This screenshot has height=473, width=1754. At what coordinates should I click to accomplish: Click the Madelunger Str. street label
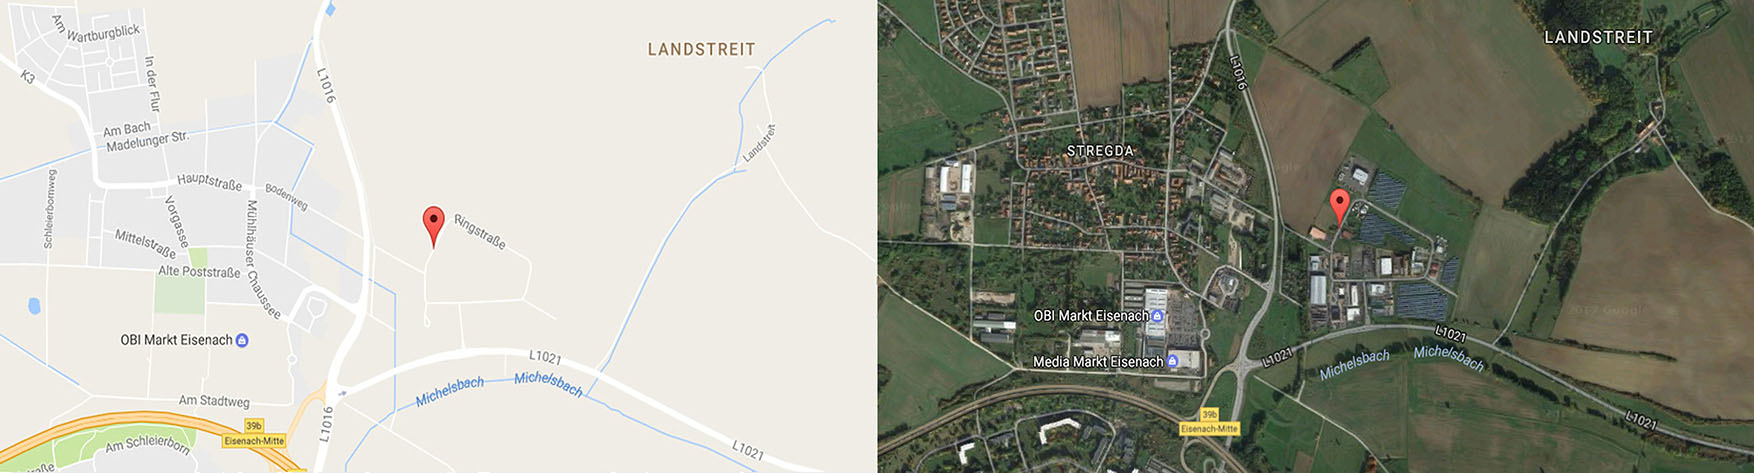pyautogui.click(x=147, y=141)
